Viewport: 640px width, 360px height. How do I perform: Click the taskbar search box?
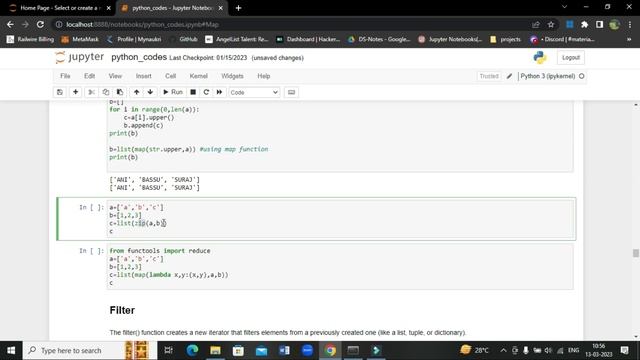pyautogui.click(x=90, y=350)
